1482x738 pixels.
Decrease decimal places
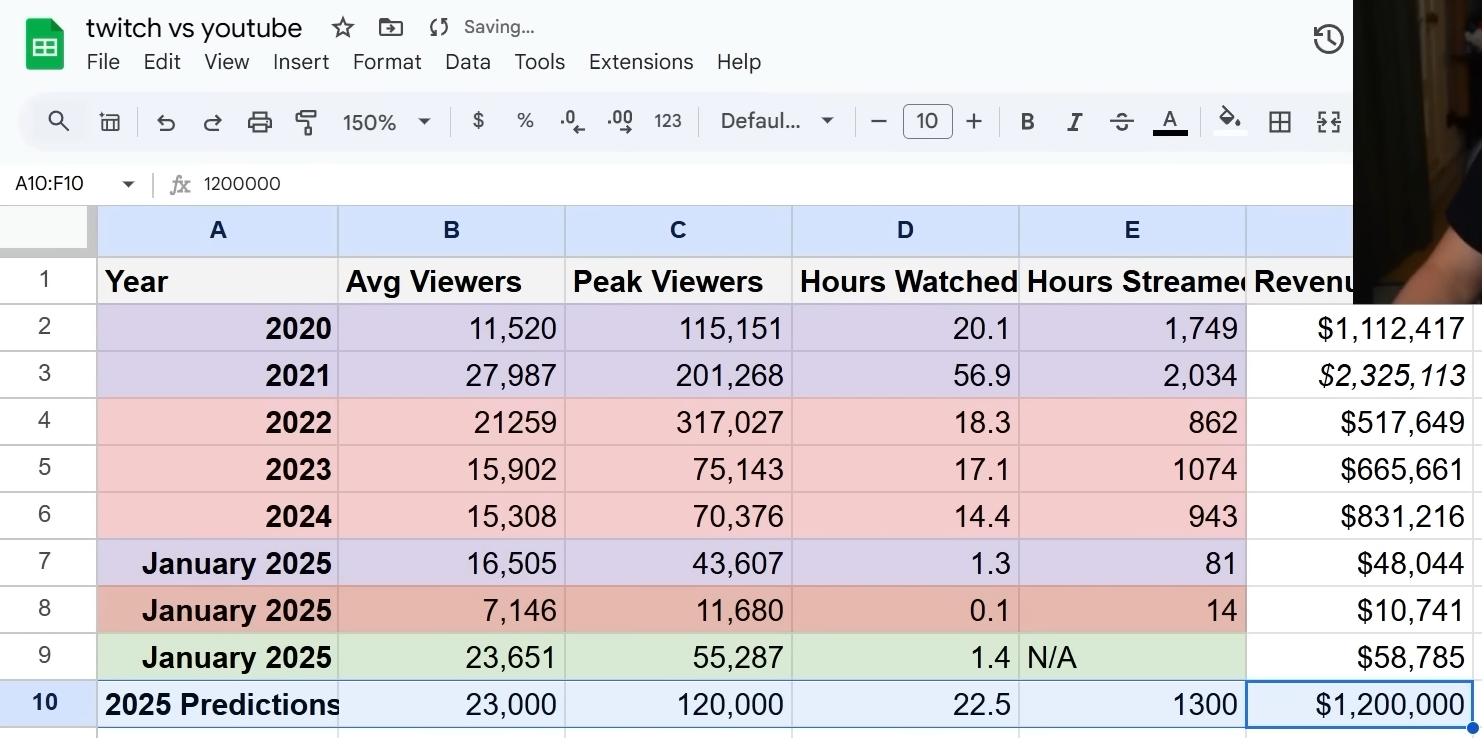(572, 122)
